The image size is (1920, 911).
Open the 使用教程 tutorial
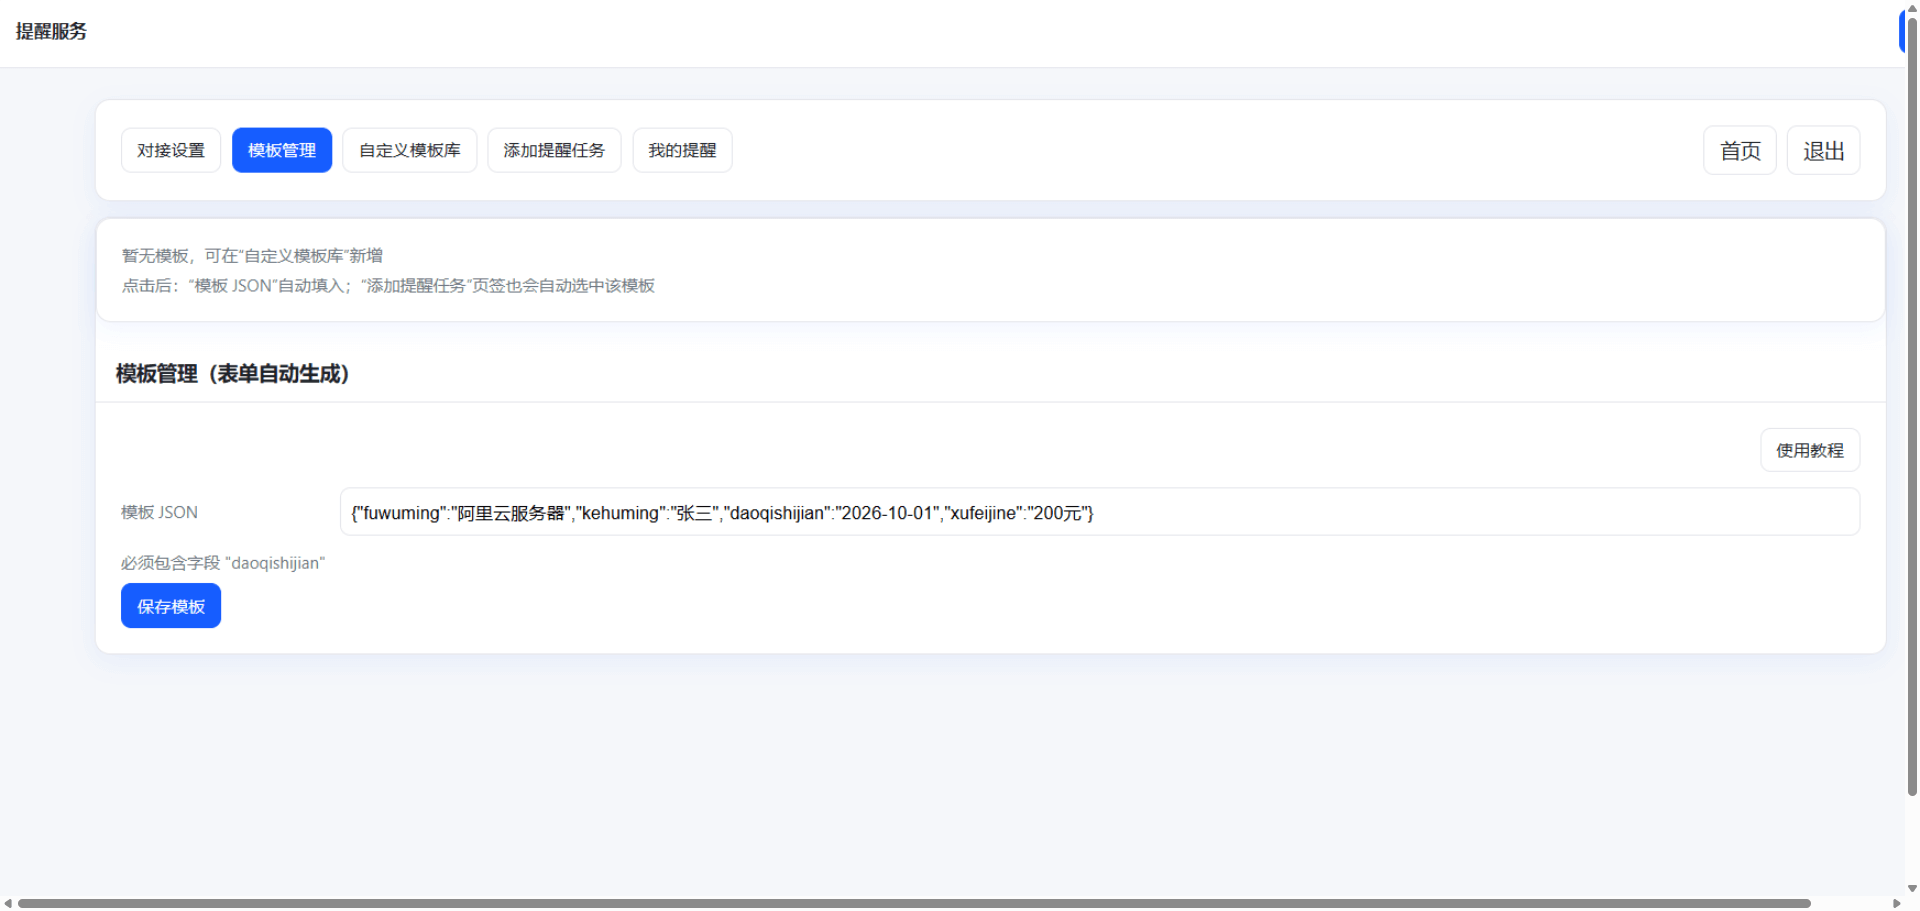(x=1809, y=450)
